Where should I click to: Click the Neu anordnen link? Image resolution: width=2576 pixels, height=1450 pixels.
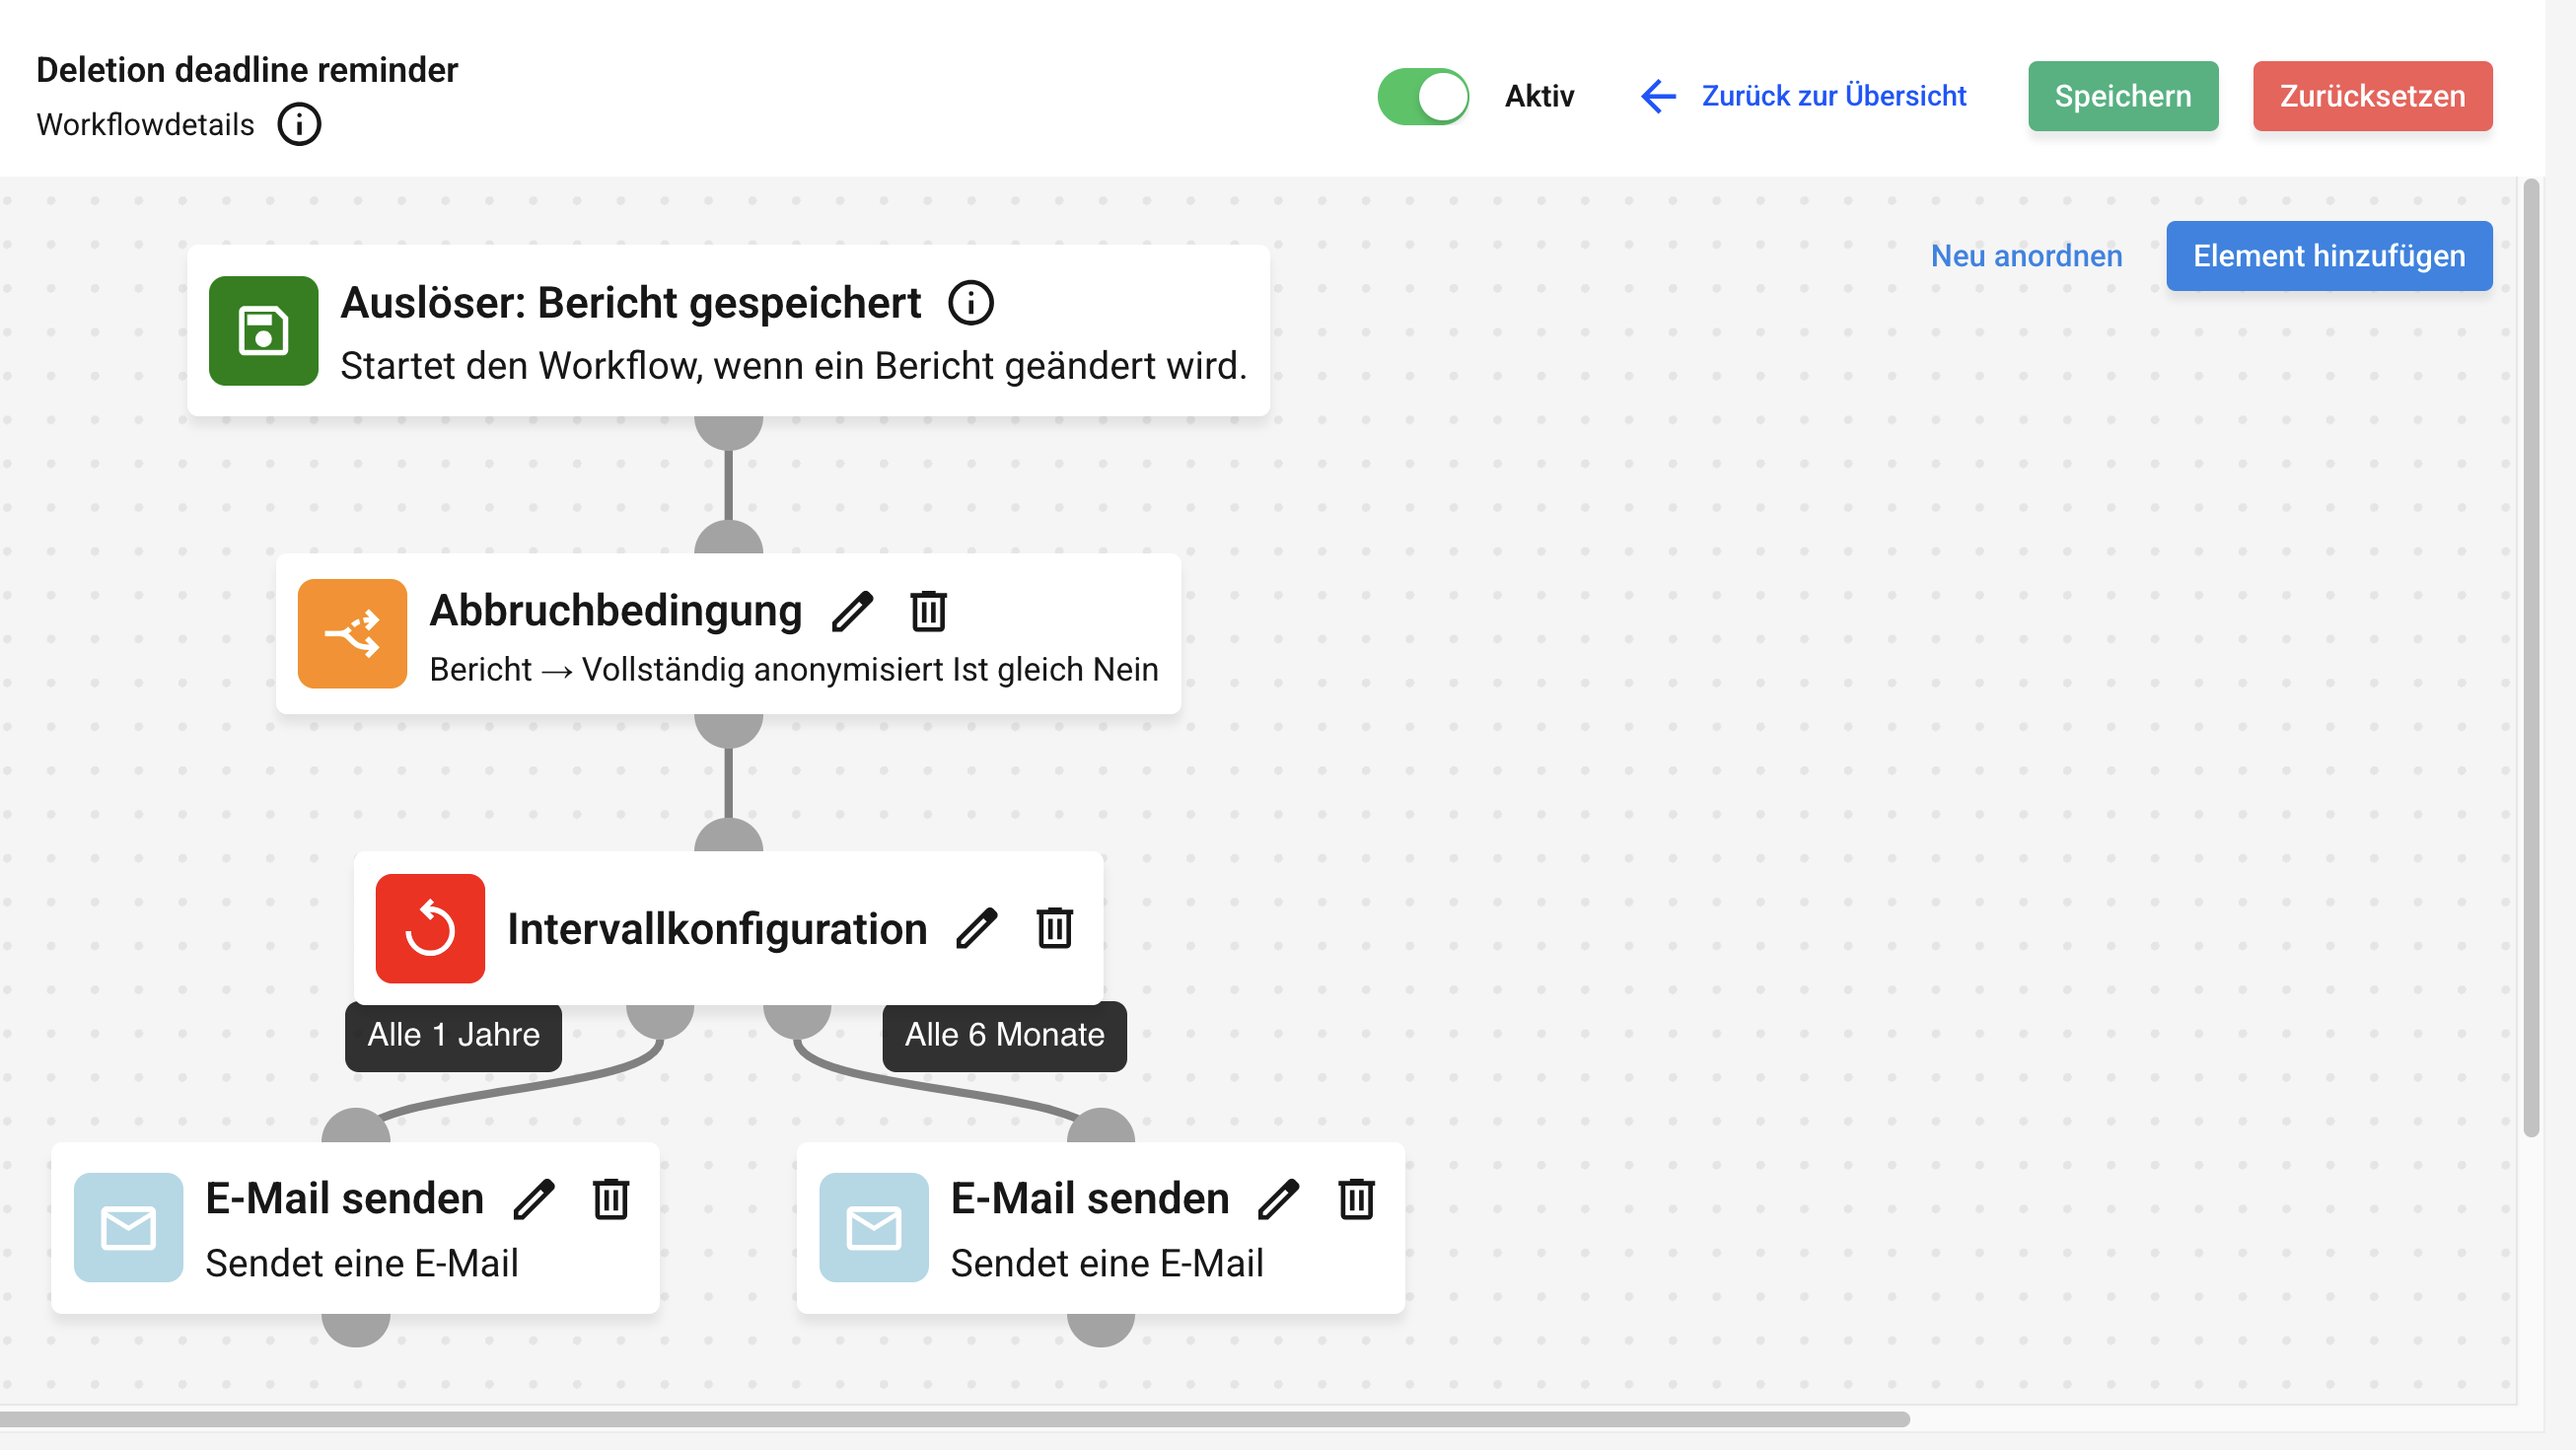(x=2026, y=256)
